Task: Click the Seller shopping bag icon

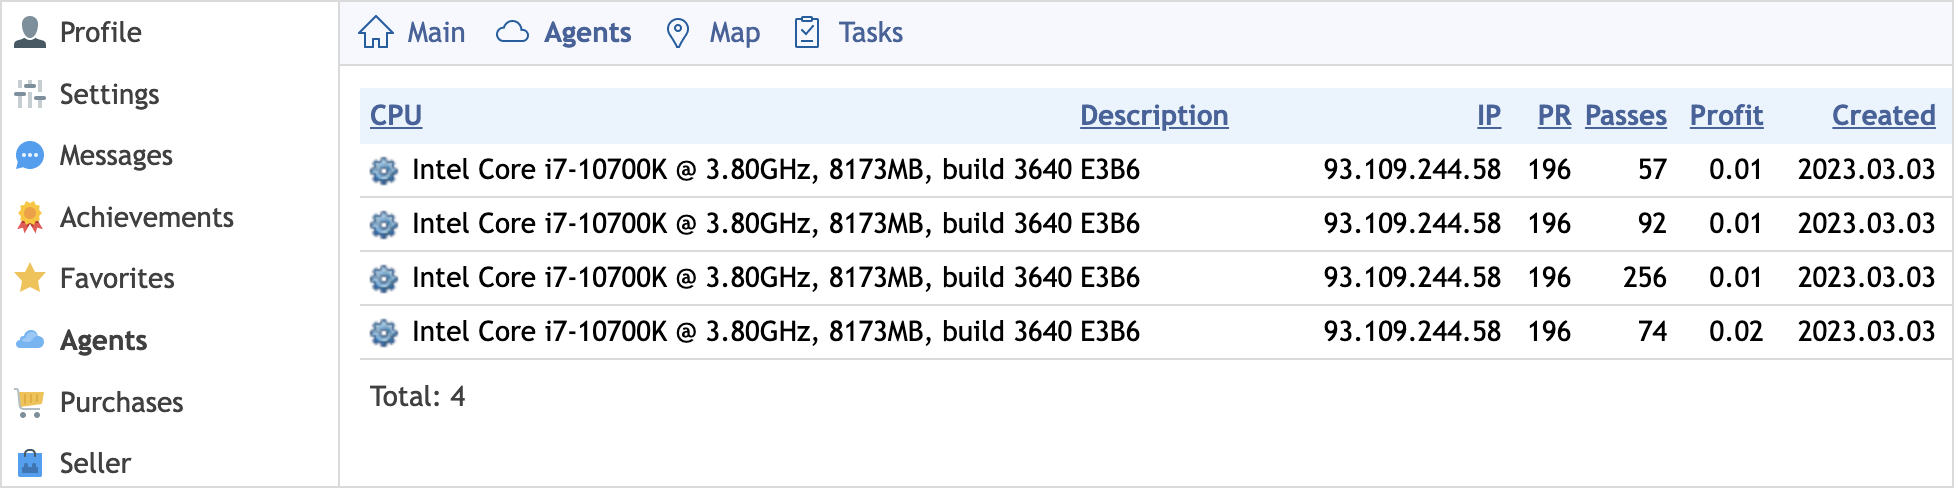Action: click(30, 463)
